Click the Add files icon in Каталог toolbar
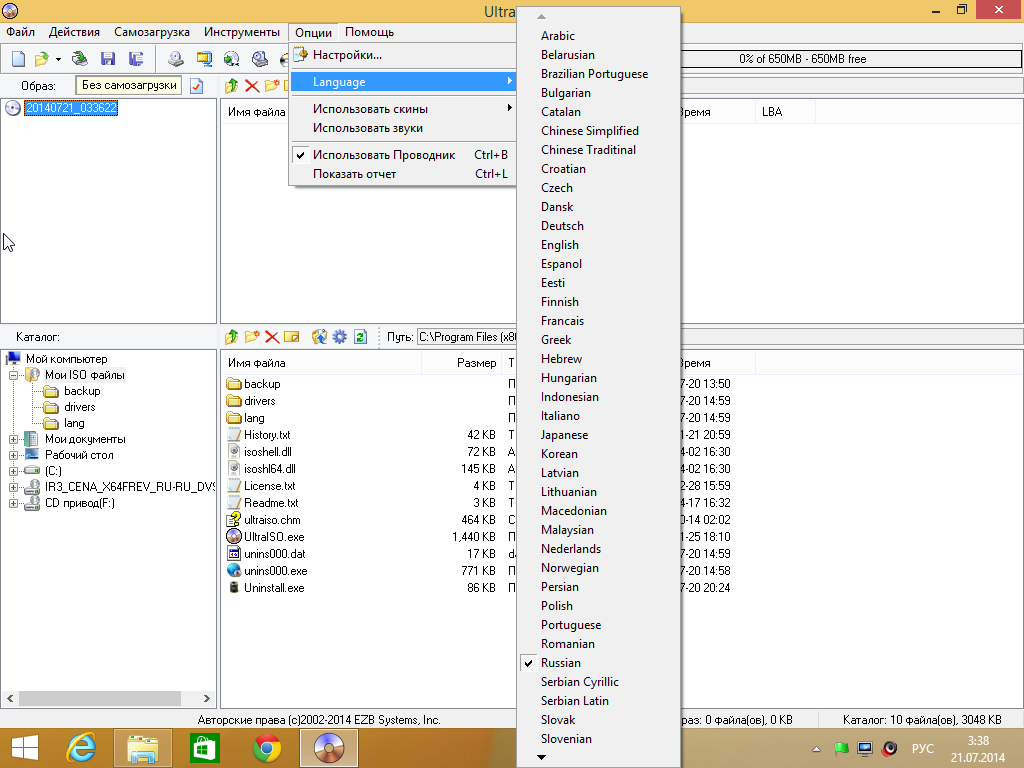 pyautogui.click(x=319, y=337)
